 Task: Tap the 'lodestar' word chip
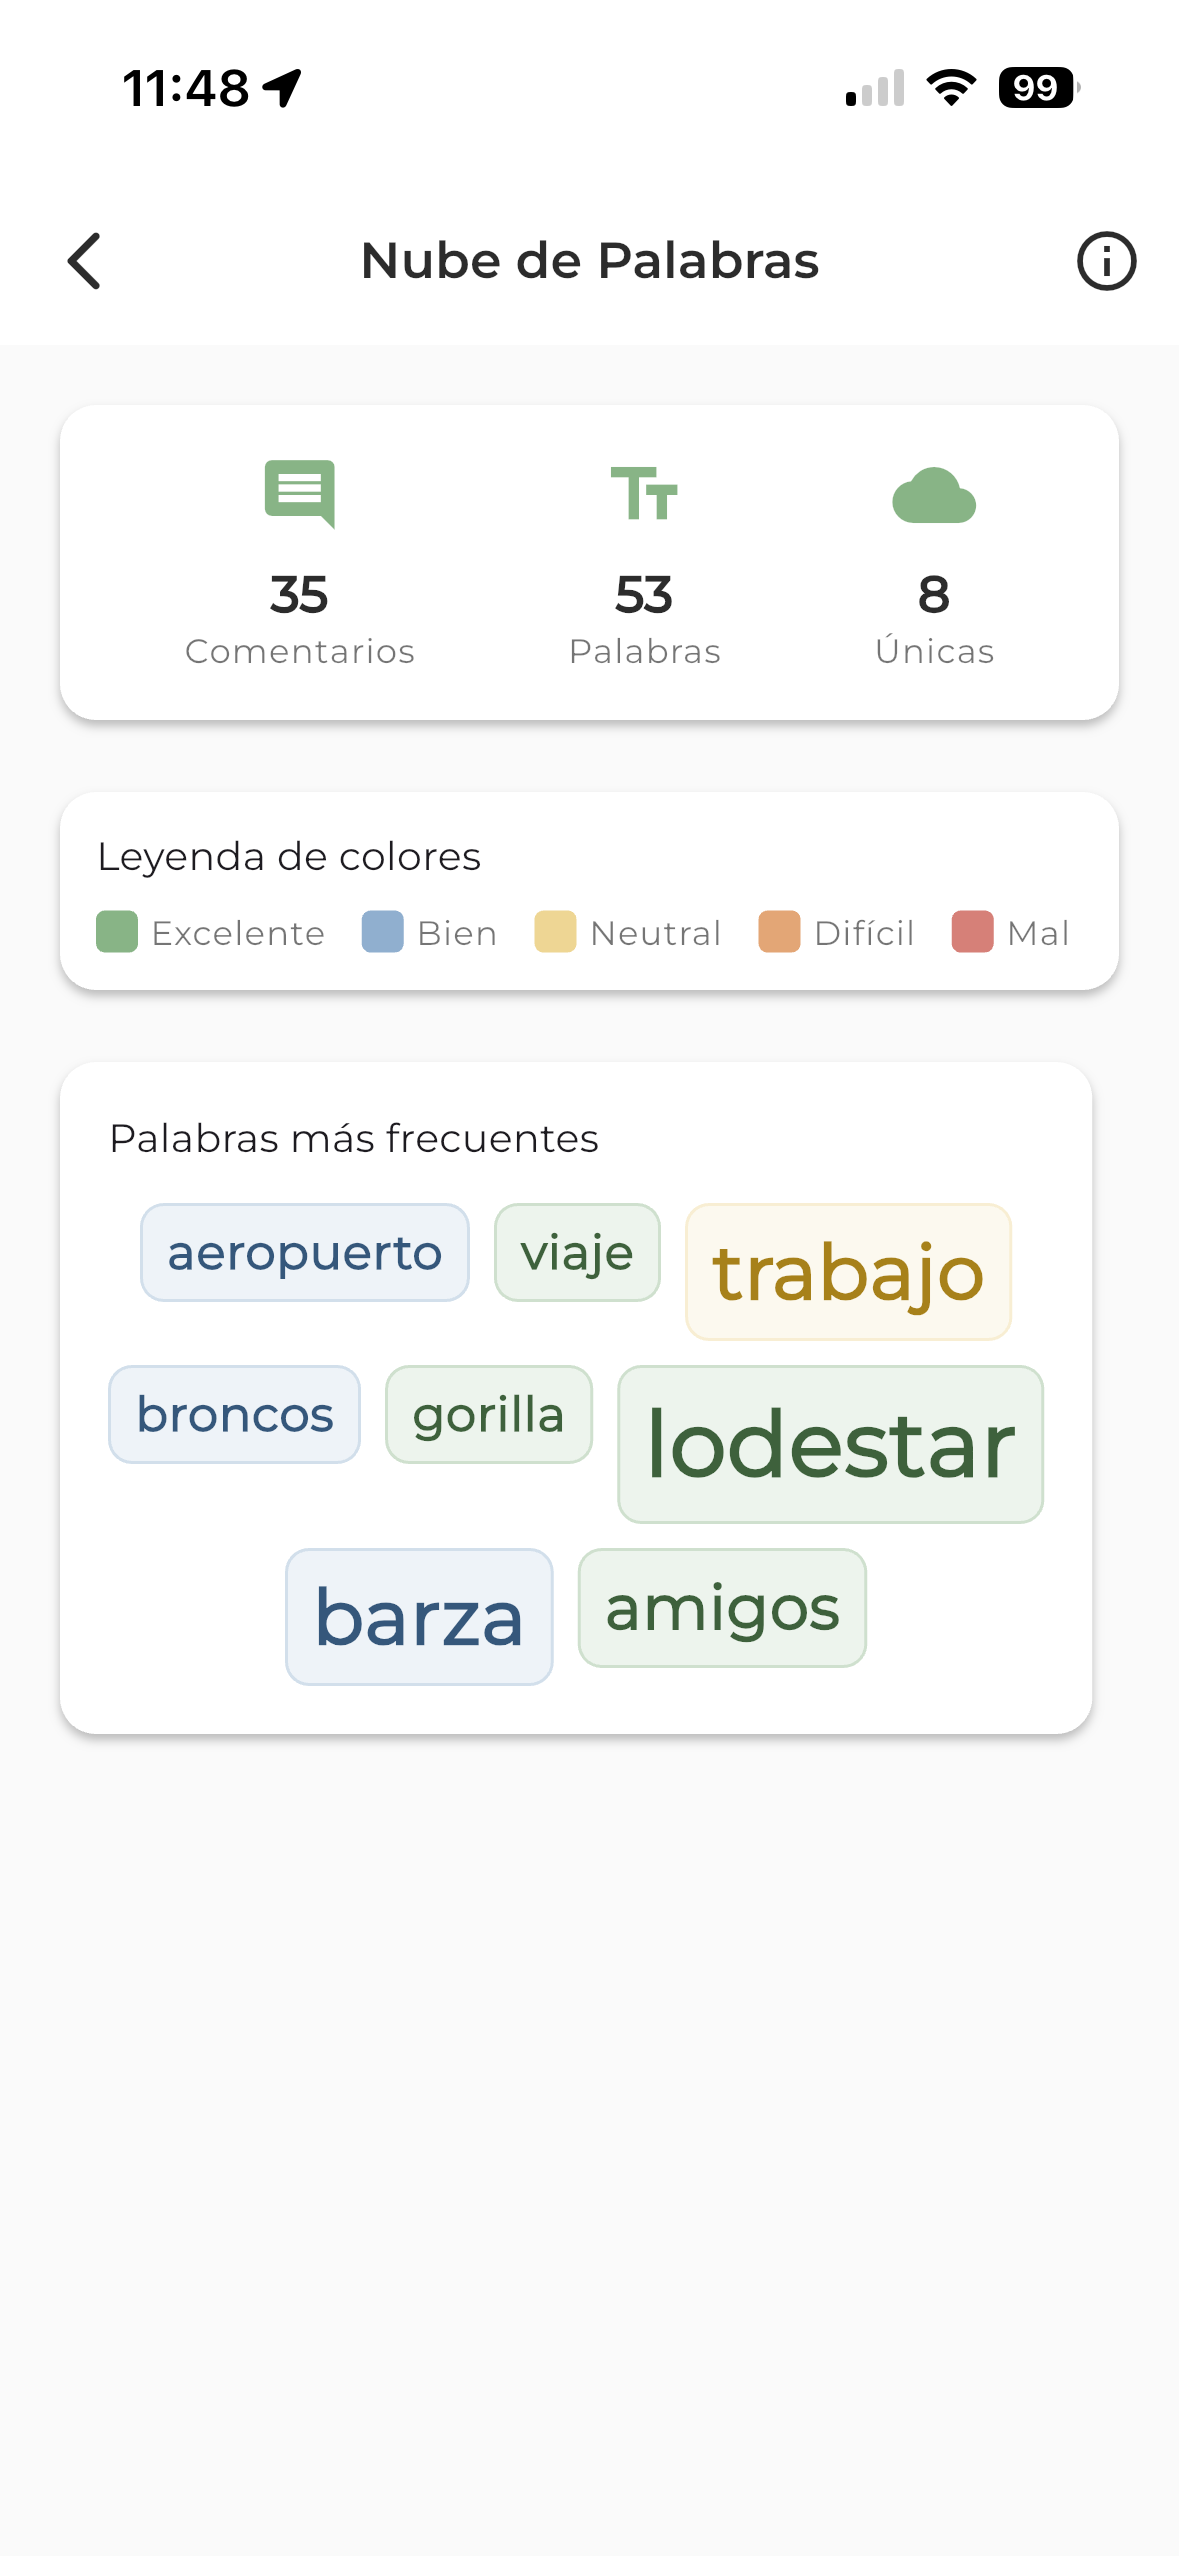point(830,1444)
